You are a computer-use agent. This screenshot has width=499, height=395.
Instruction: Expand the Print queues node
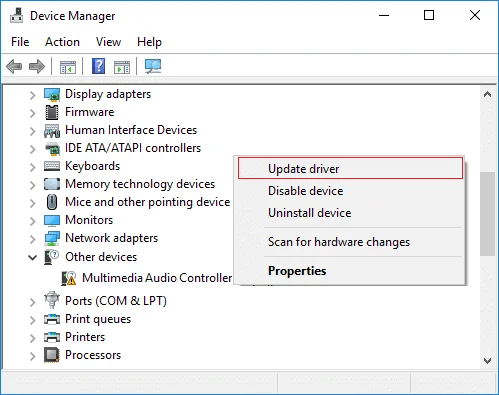(x=32, y=320)
